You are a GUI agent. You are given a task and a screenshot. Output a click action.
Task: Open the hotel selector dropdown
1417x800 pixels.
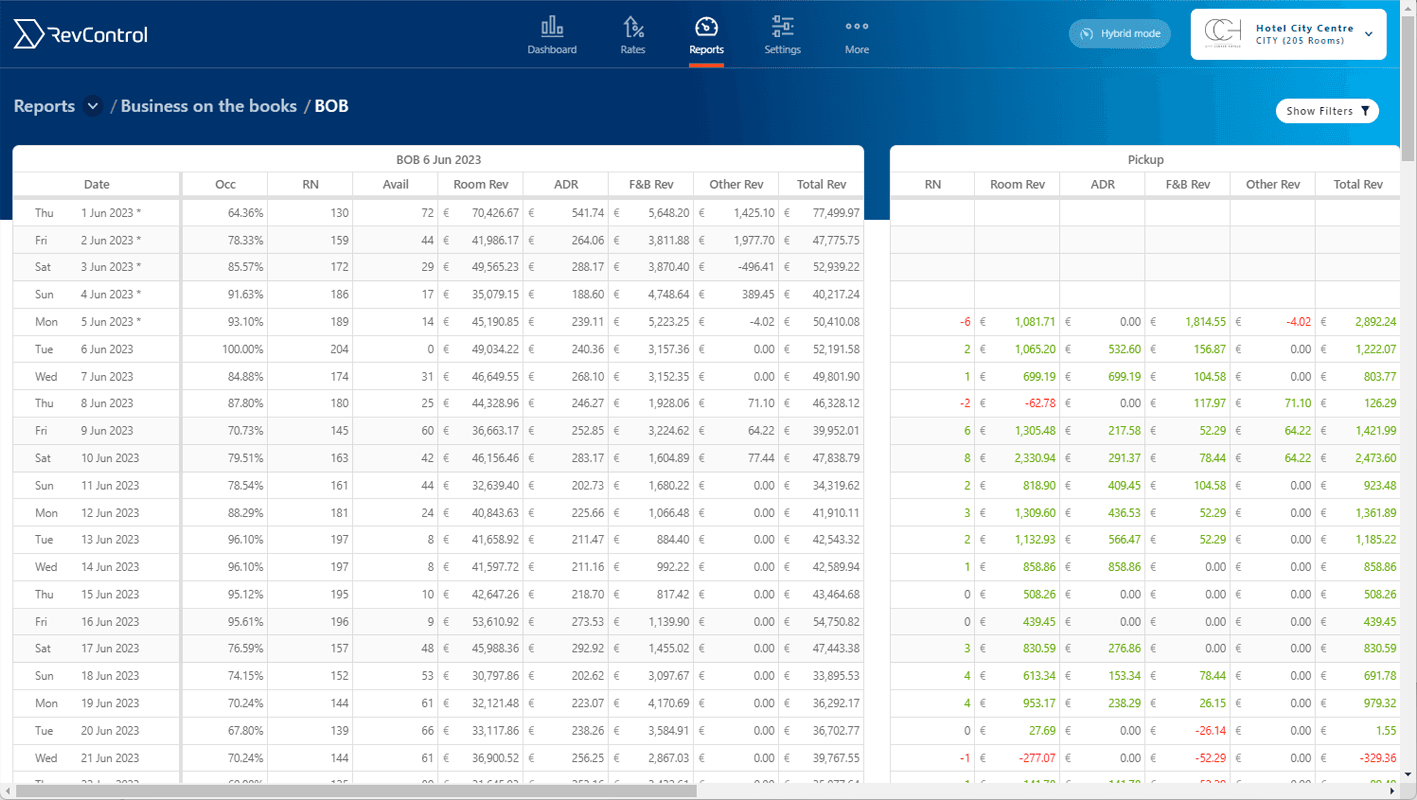coord(1368,34)
